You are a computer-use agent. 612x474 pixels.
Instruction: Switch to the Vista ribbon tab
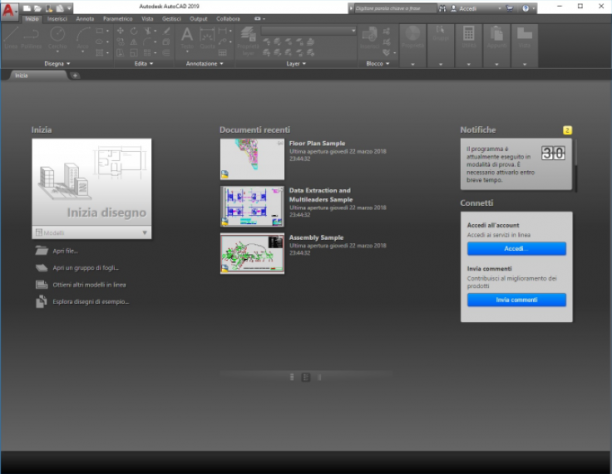pyautogui.click(x=147, y=19)
